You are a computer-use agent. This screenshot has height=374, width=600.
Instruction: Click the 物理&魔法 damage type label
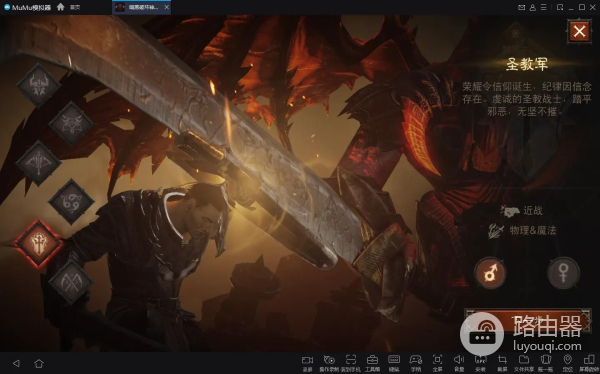[x=533, y=230]
